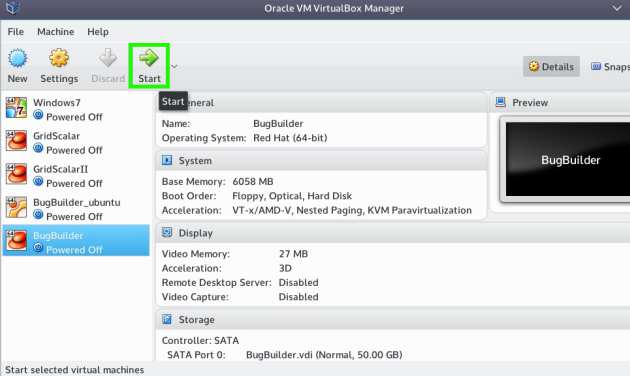The height and width of the screenshot is (376, 630).
Task: Select the GridScalar virtual machine
Action: coord(76,143)
